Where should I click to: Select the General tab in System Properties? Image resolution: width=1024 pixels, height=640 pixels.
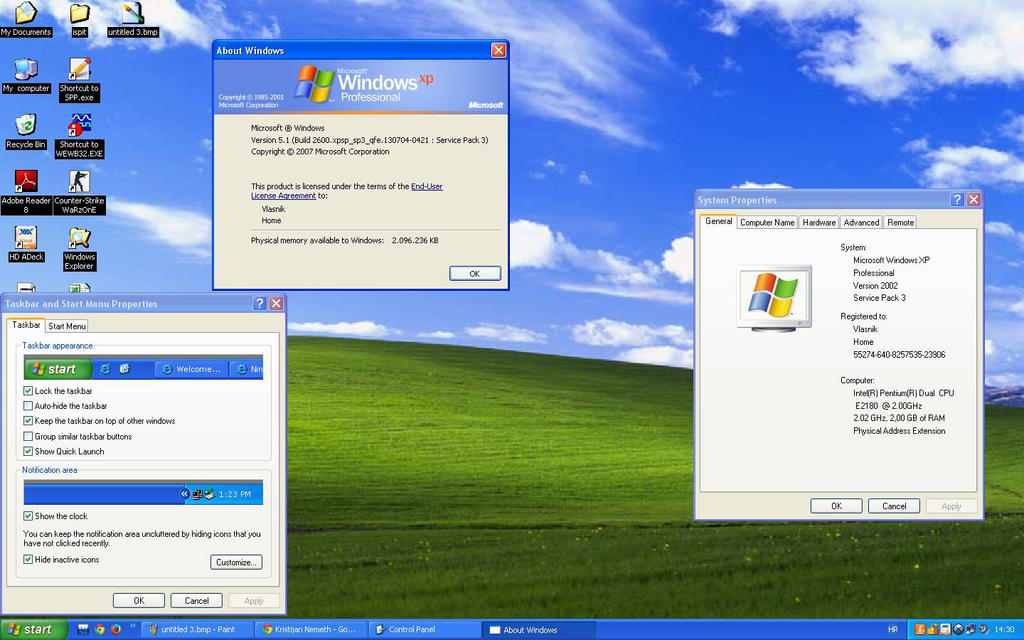(718, 221)
